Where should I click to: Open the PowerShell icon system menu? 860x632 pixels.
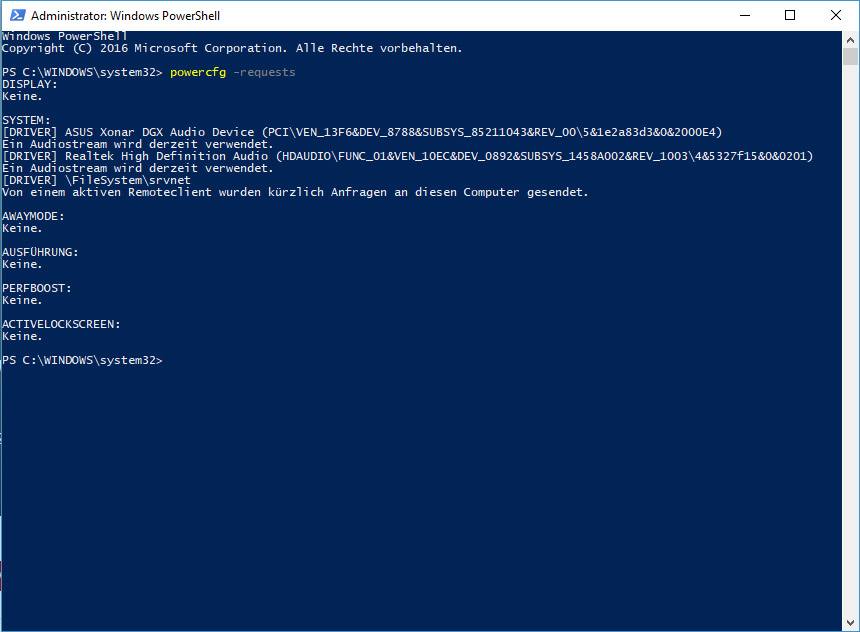pyautogui.click(x=18, y=15)
